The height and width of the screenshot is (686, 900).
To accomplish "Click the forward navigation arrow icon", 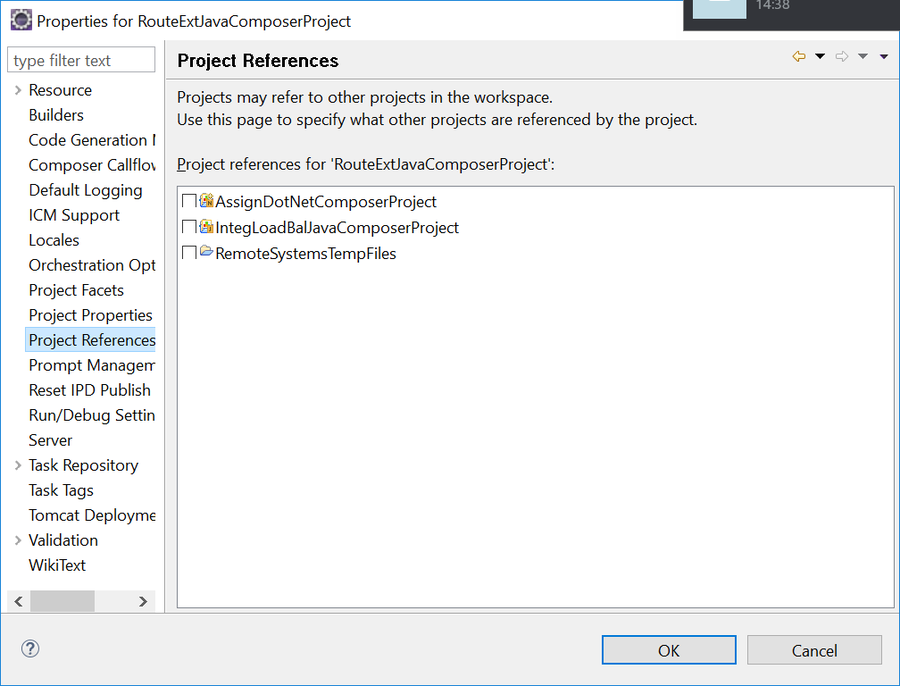I will point(842,56).
